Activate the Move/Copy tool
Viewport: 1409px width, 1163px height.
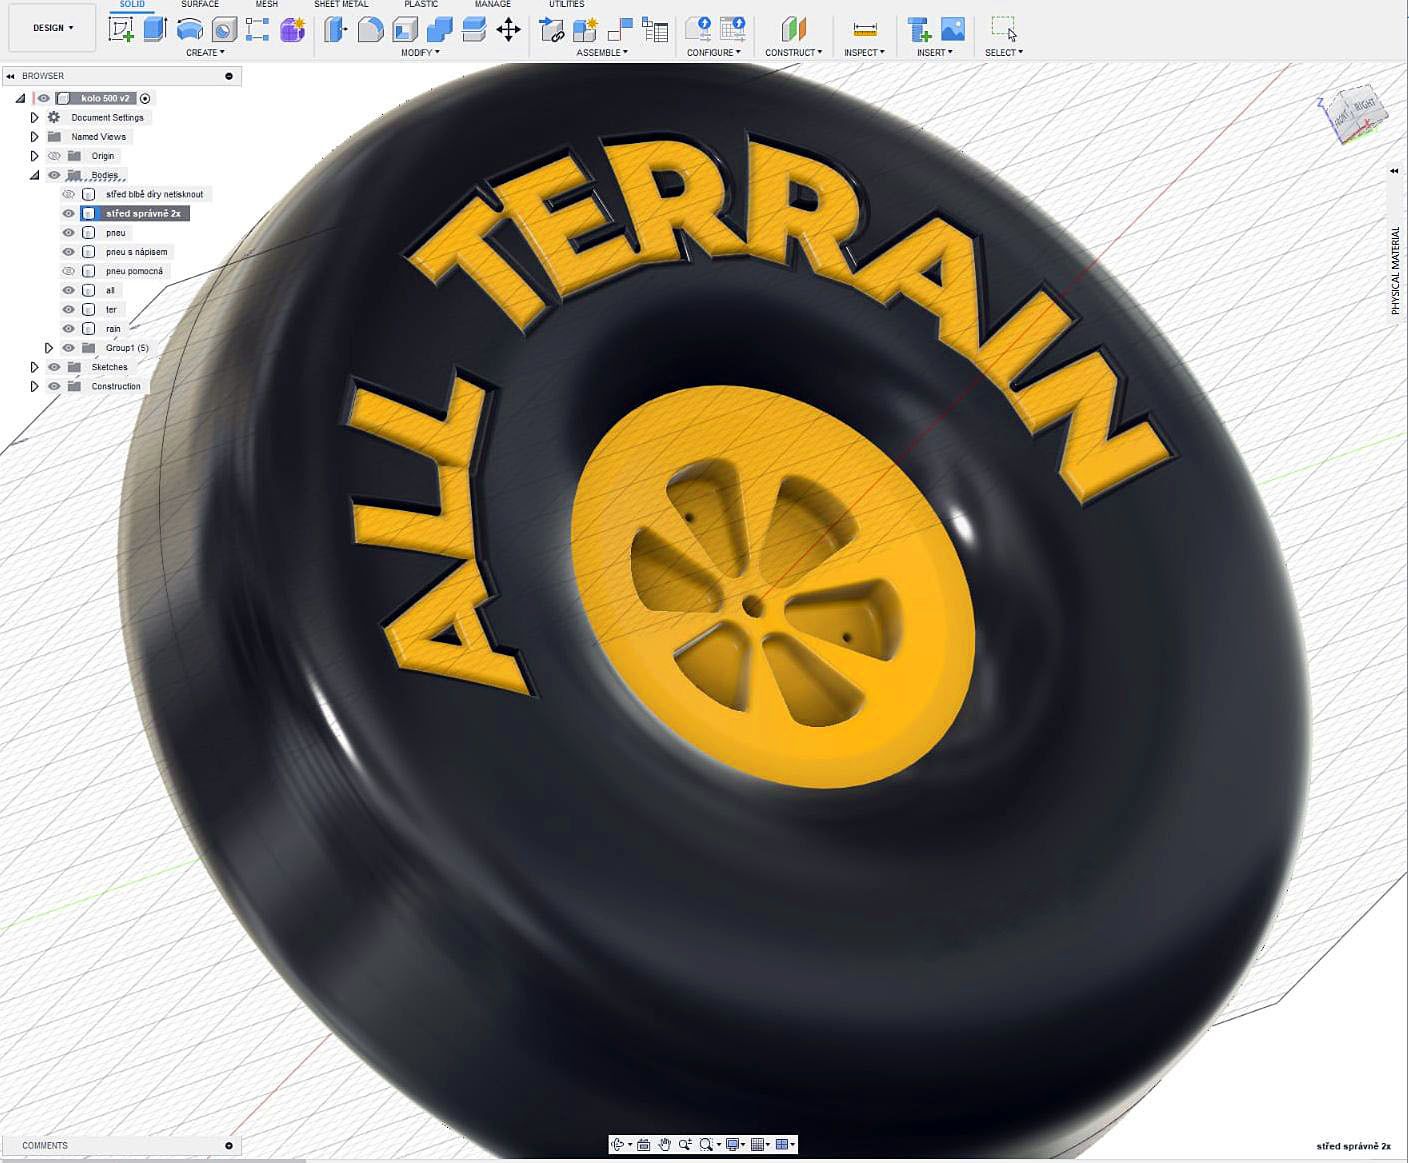[509, 29]
